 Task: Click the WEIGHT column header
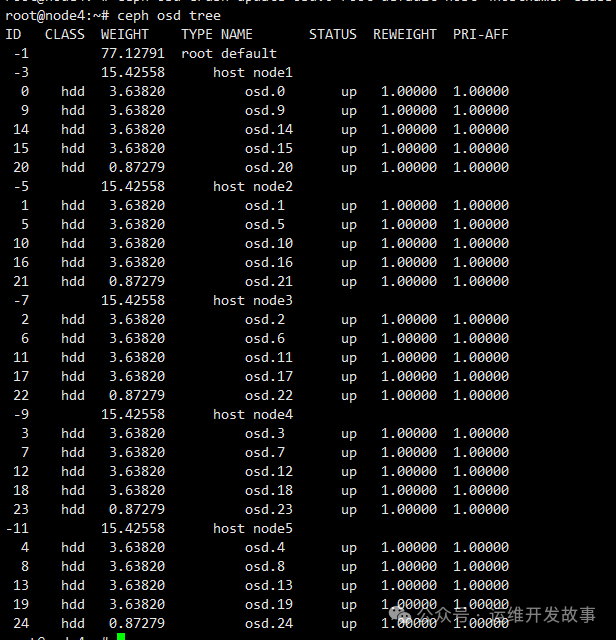tap(125, 34)
